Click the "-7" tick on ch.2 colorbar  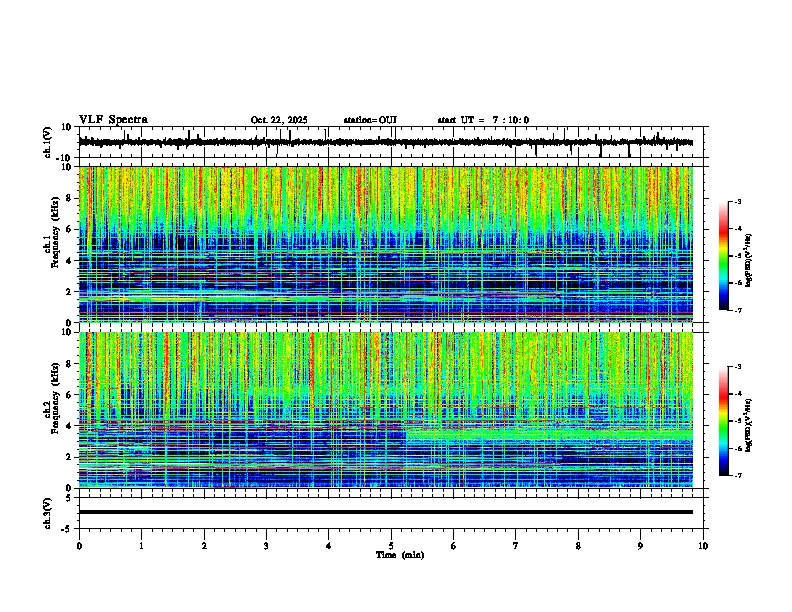tap(738, 475)
